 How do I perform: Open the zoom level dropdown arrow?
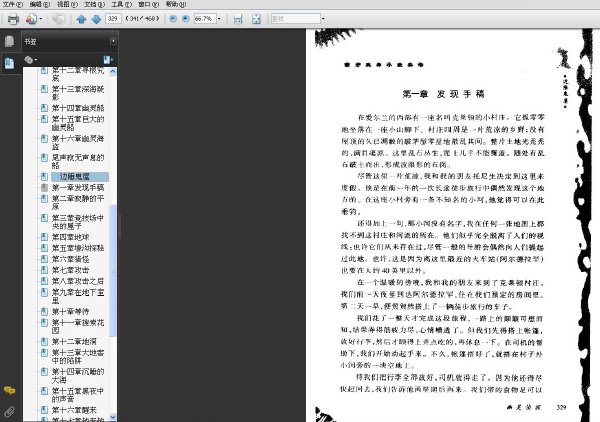pyautogui.click(x=219, y=18)
